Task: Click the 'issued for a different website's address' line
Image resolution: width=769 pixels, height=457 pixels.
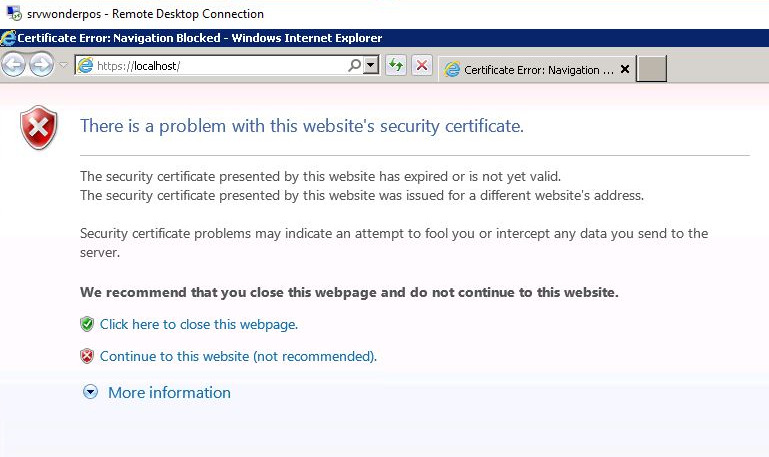Action: (362, 195)
